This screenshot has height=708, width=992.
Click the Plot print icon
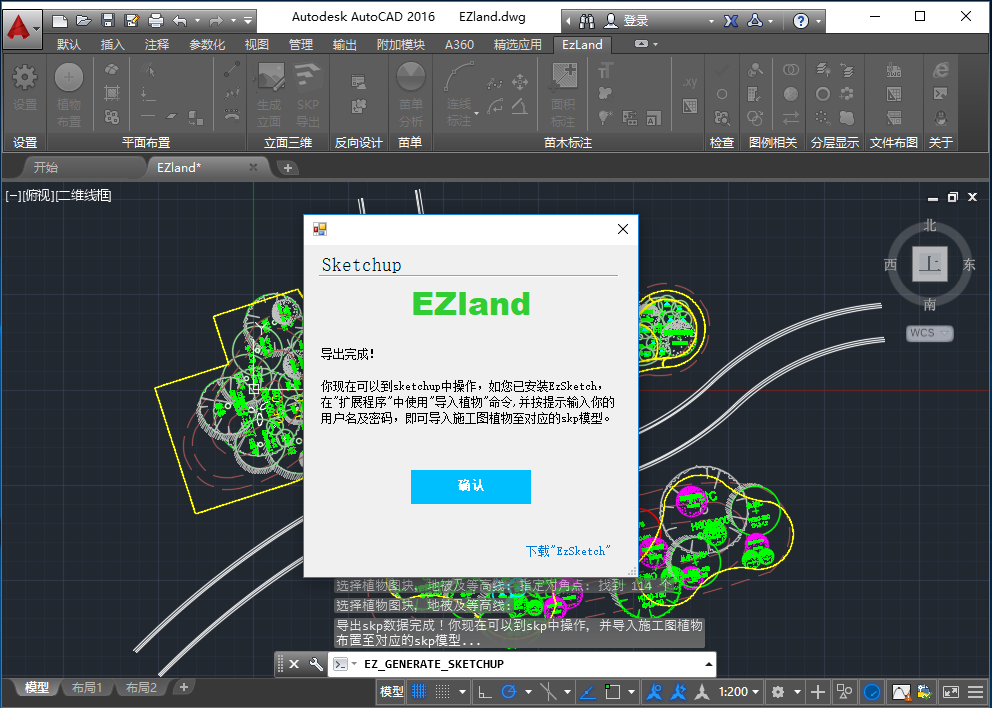(x=156, y=20)
